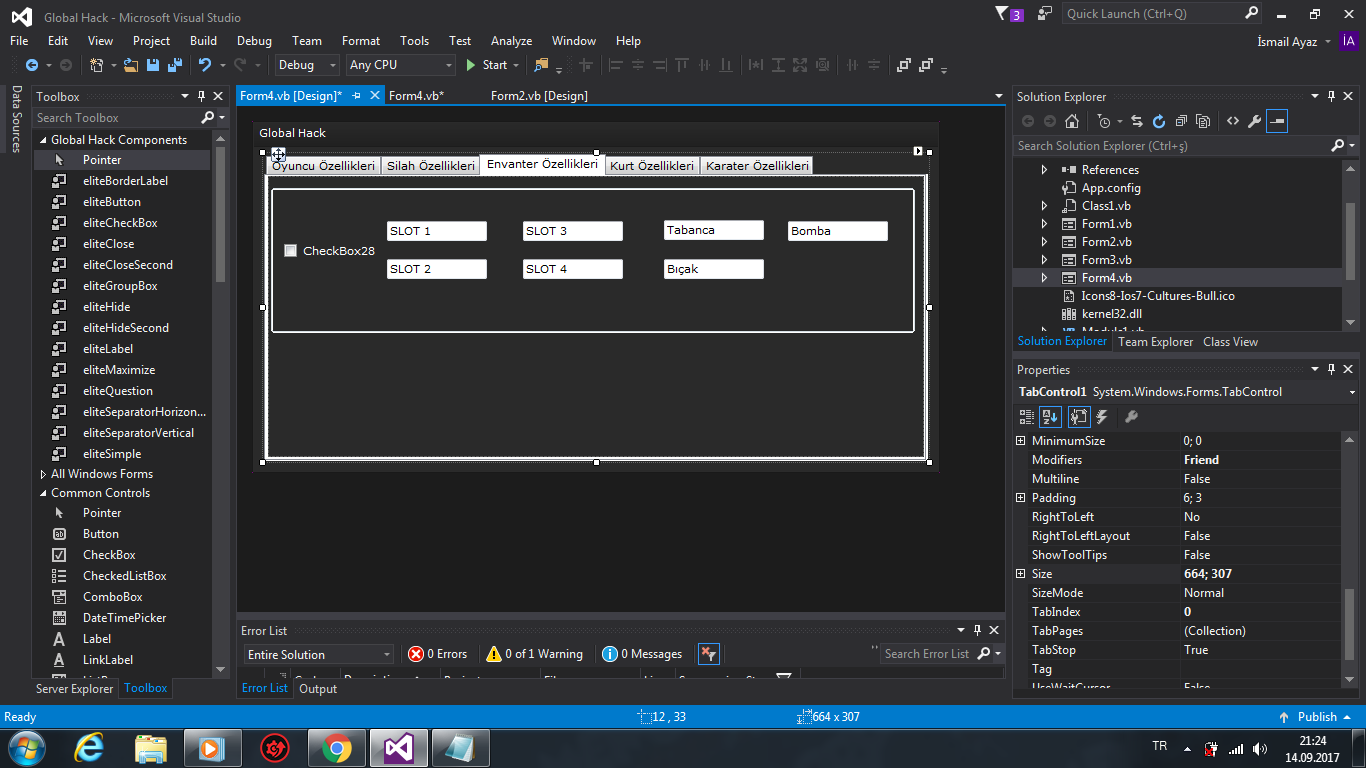Click Show All Files icon
Screen dimensions: 1366x768
[1203, 121]
